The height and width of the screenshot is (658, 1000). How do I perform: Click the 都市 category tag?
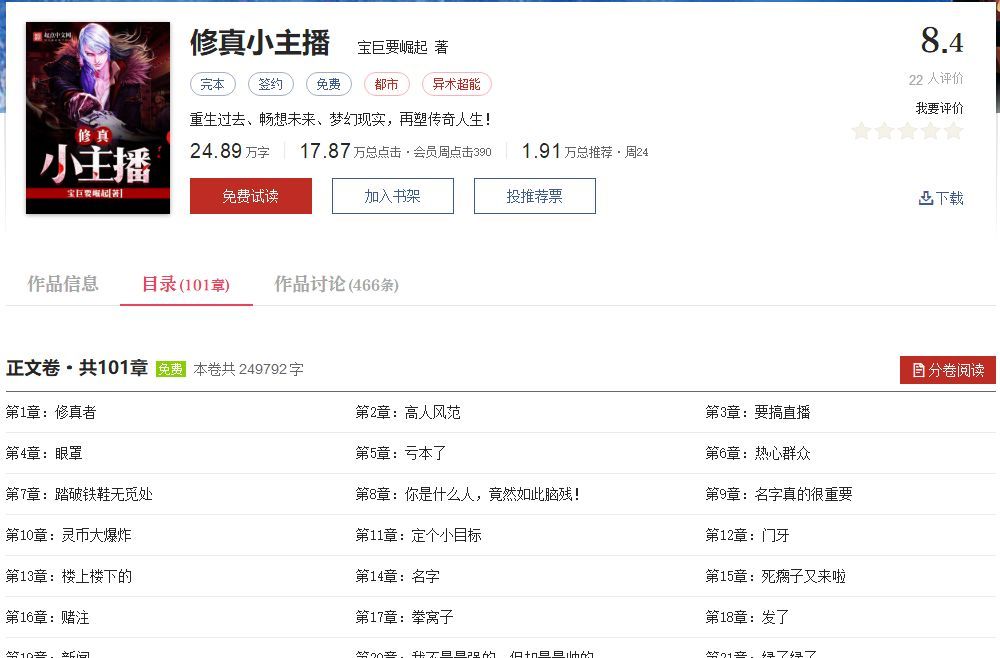pyautogui.click(x=386, y=84)
